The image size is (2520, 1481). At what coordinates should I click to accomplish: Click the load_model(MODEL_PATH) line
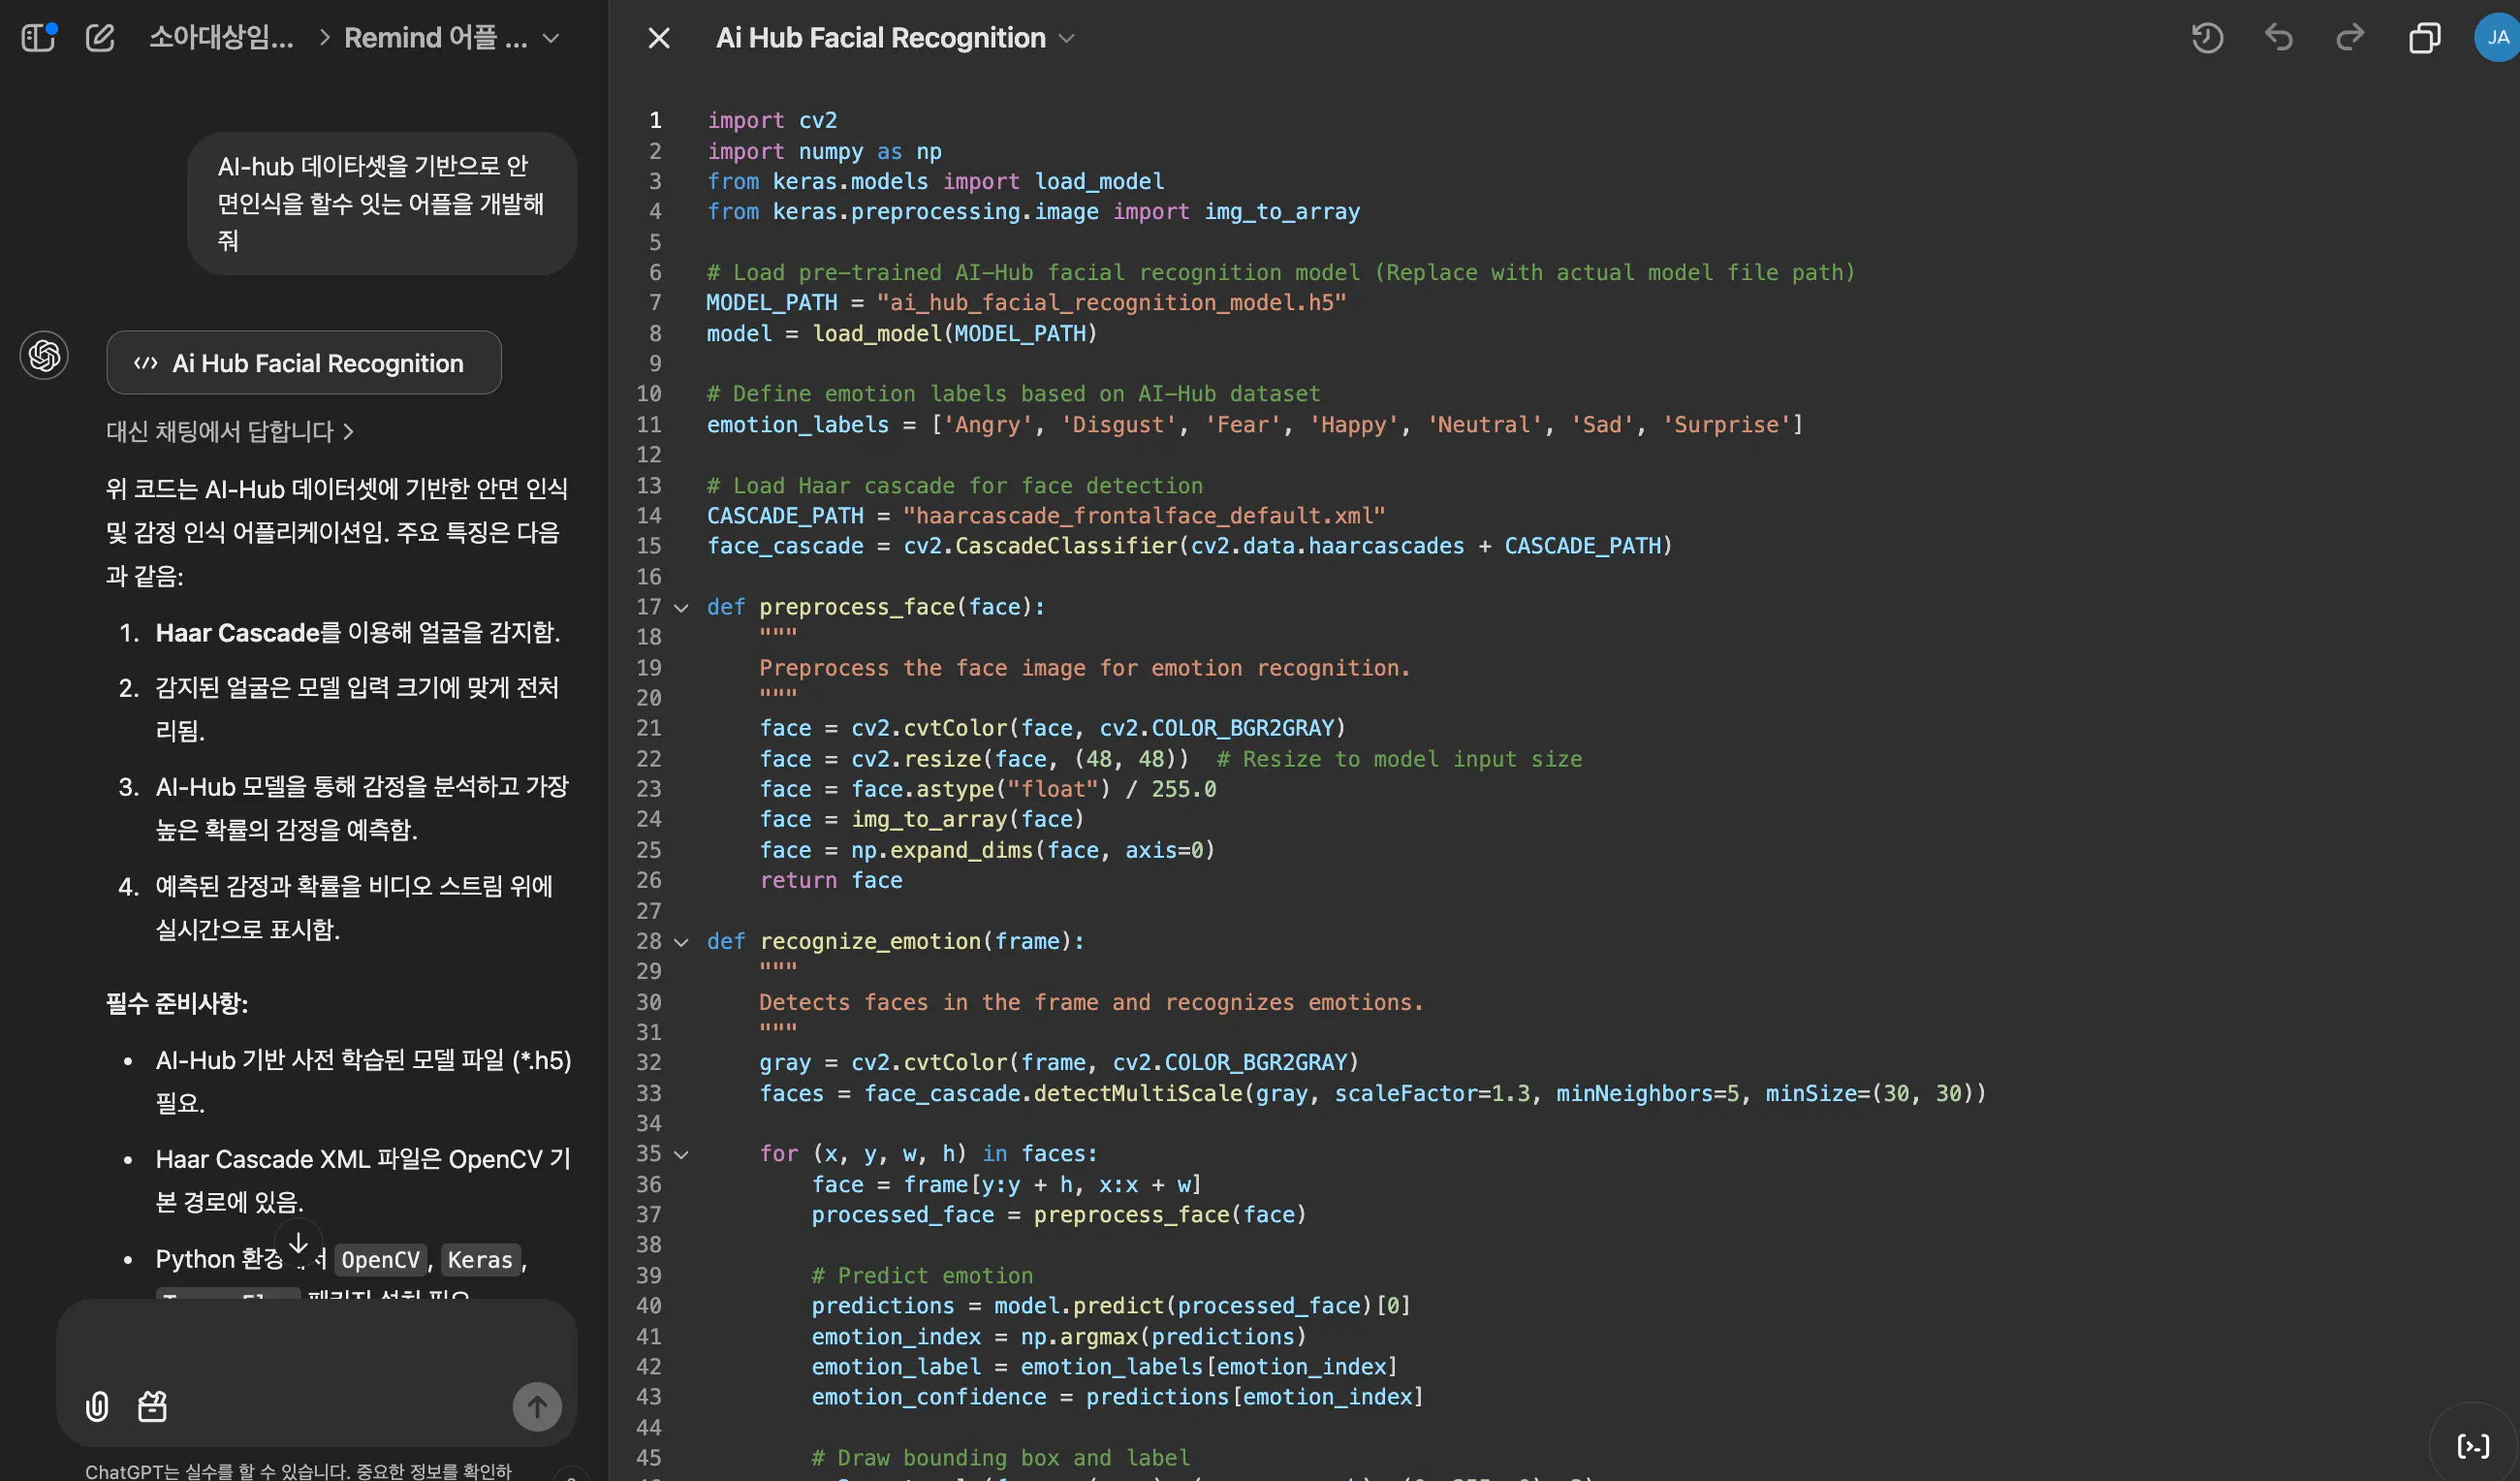(x=902, y=333)
